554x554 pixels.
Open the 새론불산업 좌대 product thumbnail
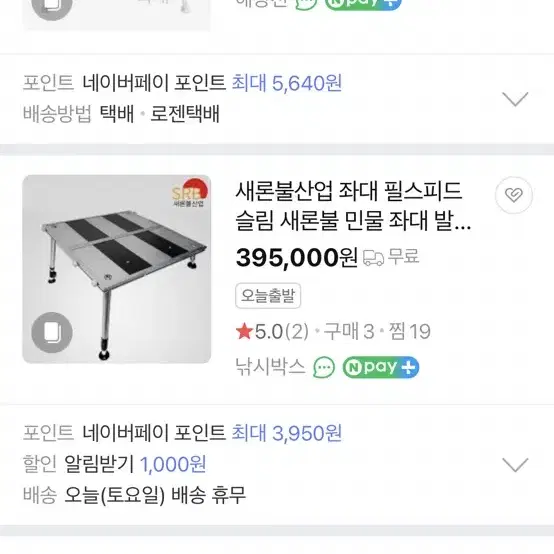(117, 269)
